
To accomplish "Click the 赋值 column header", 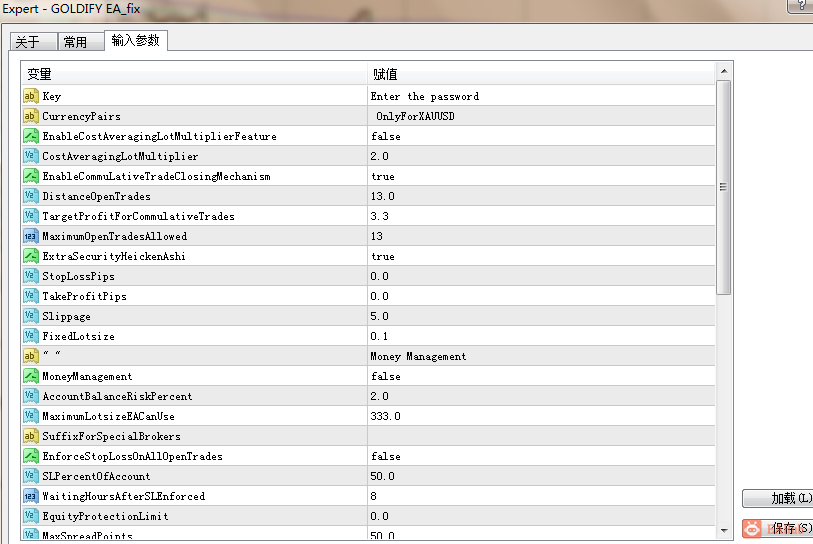I will click(x=541, y=74).
